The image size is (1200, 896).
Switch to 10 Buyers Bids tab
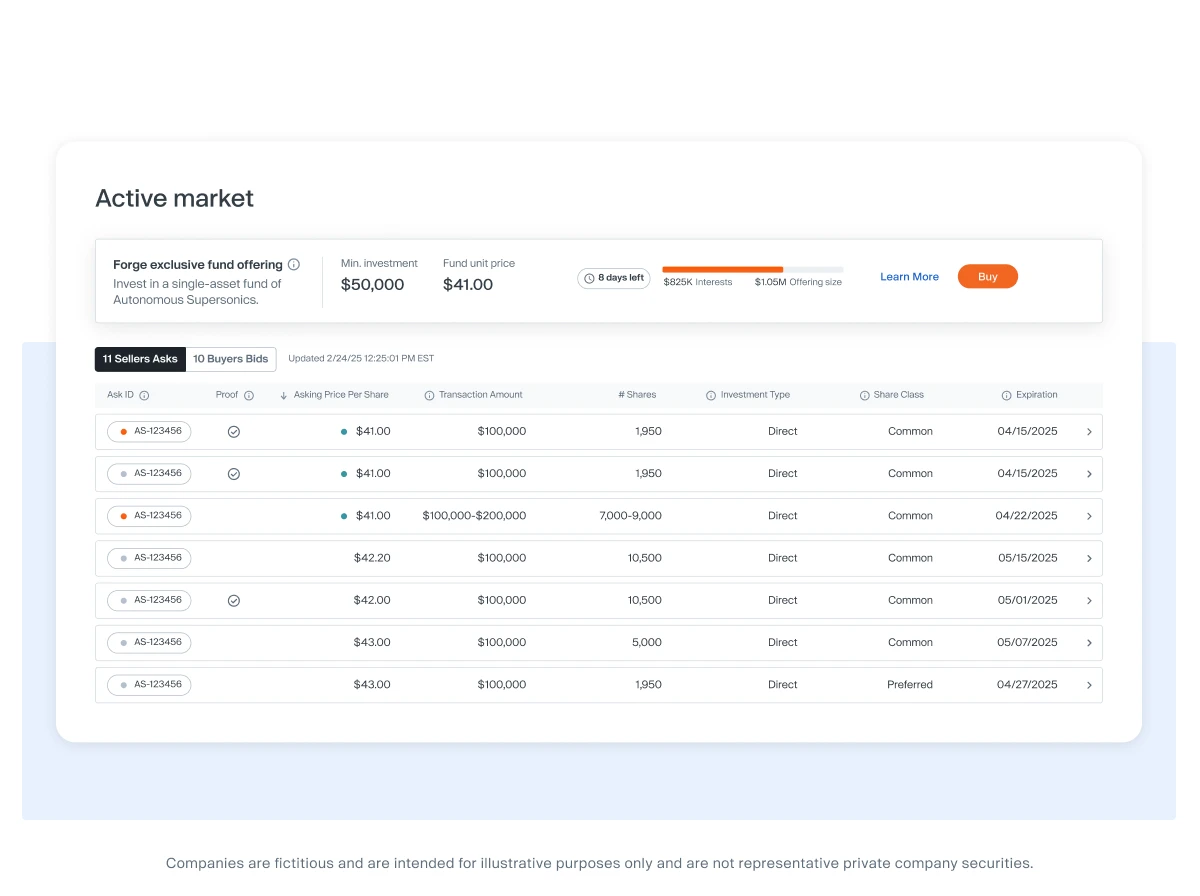[231, 359]
